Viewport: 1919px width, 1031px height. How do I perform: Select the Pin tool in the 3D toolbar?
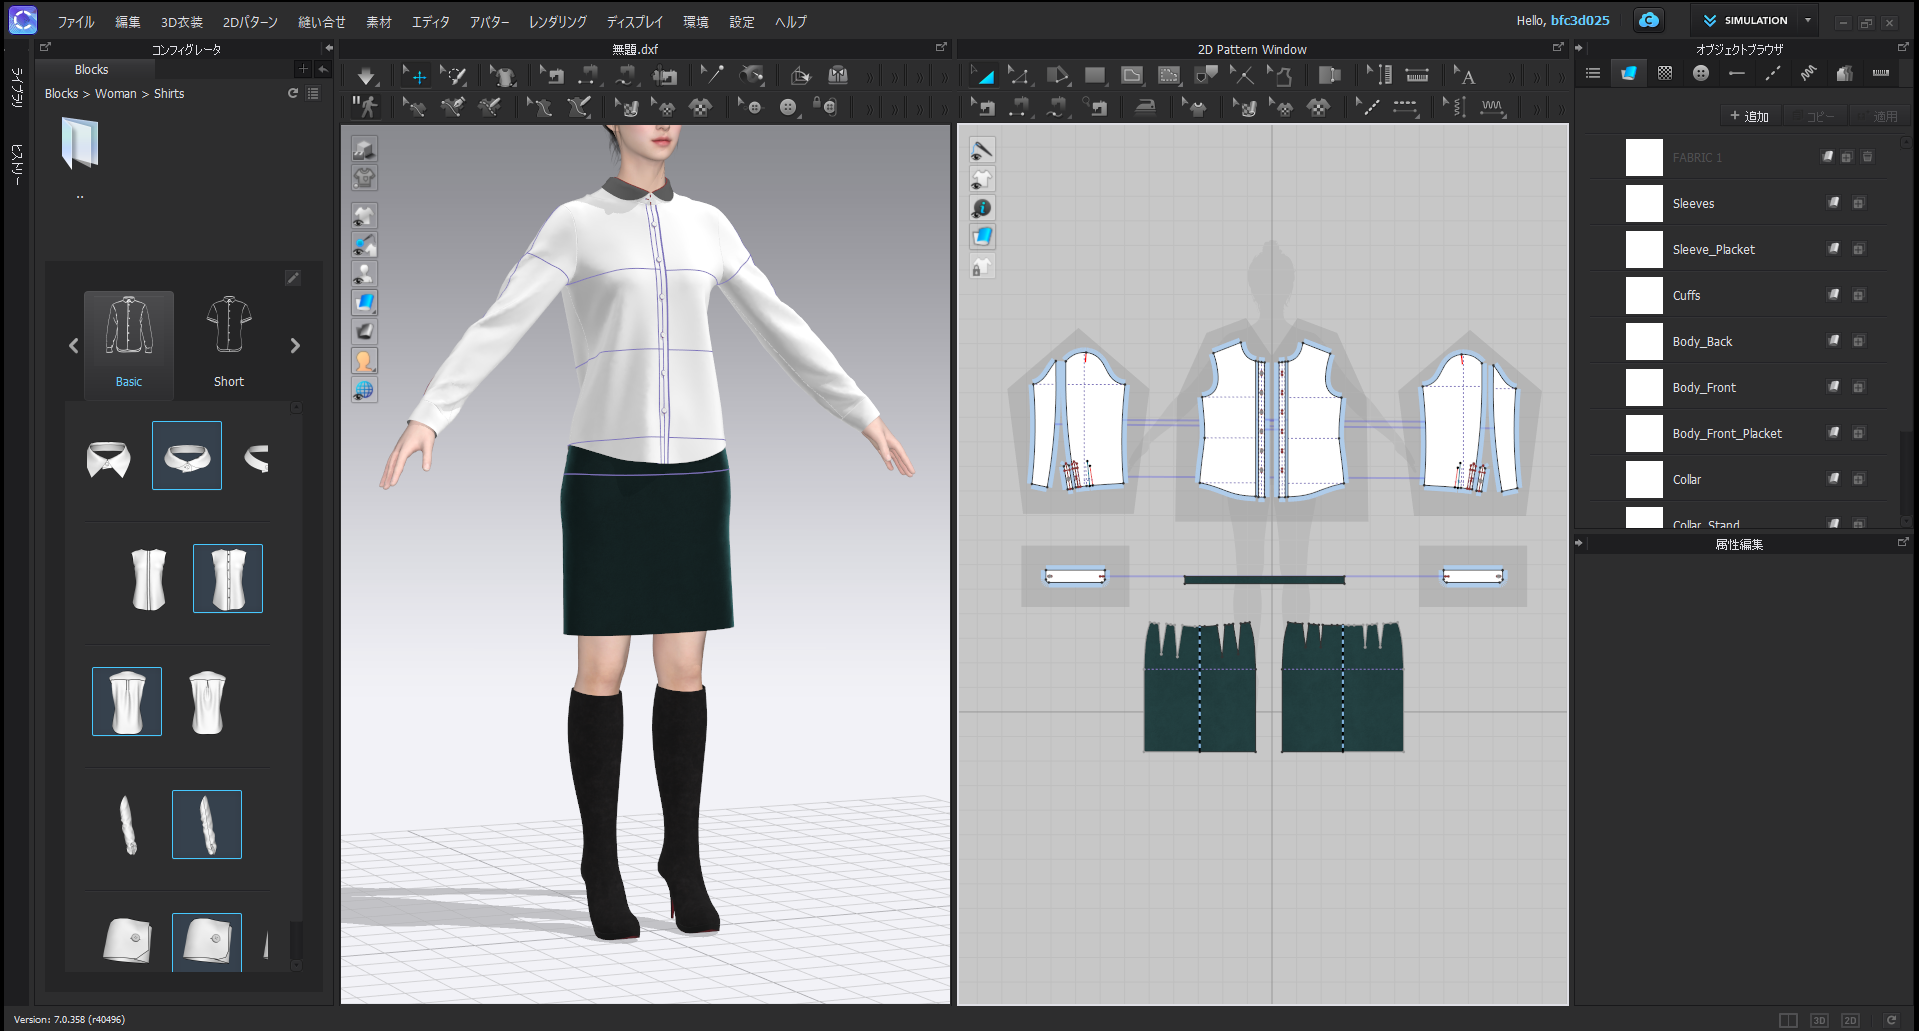[x=714, y=74]
